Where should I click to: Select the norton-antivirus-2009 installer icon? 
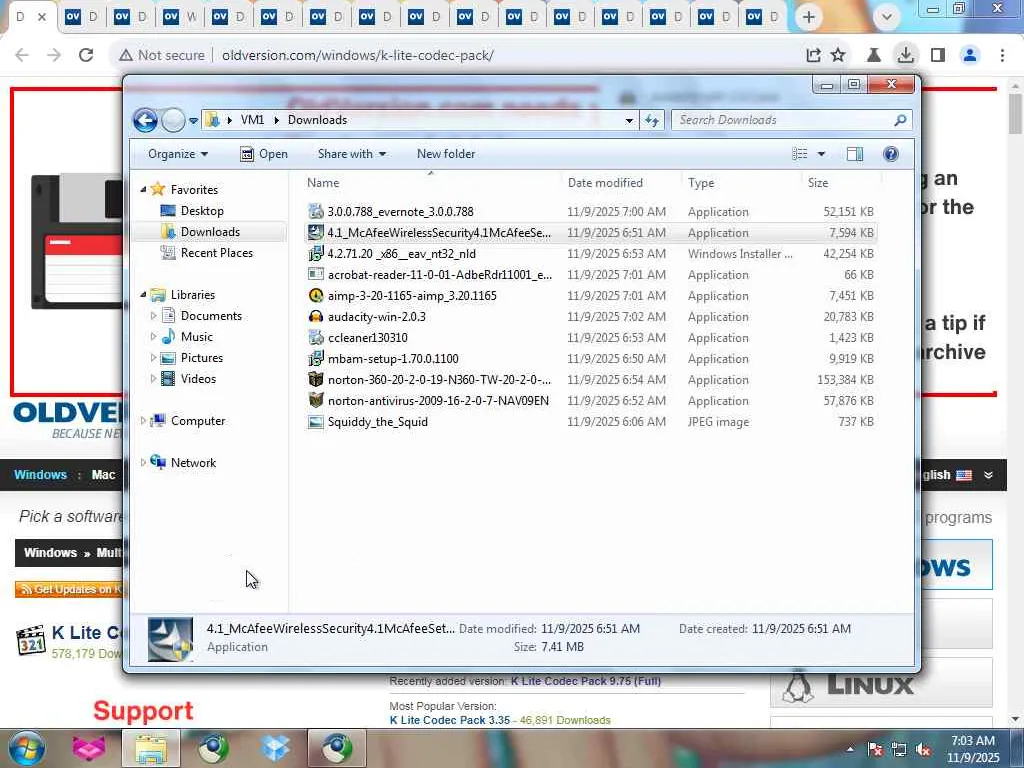[316, 400]
